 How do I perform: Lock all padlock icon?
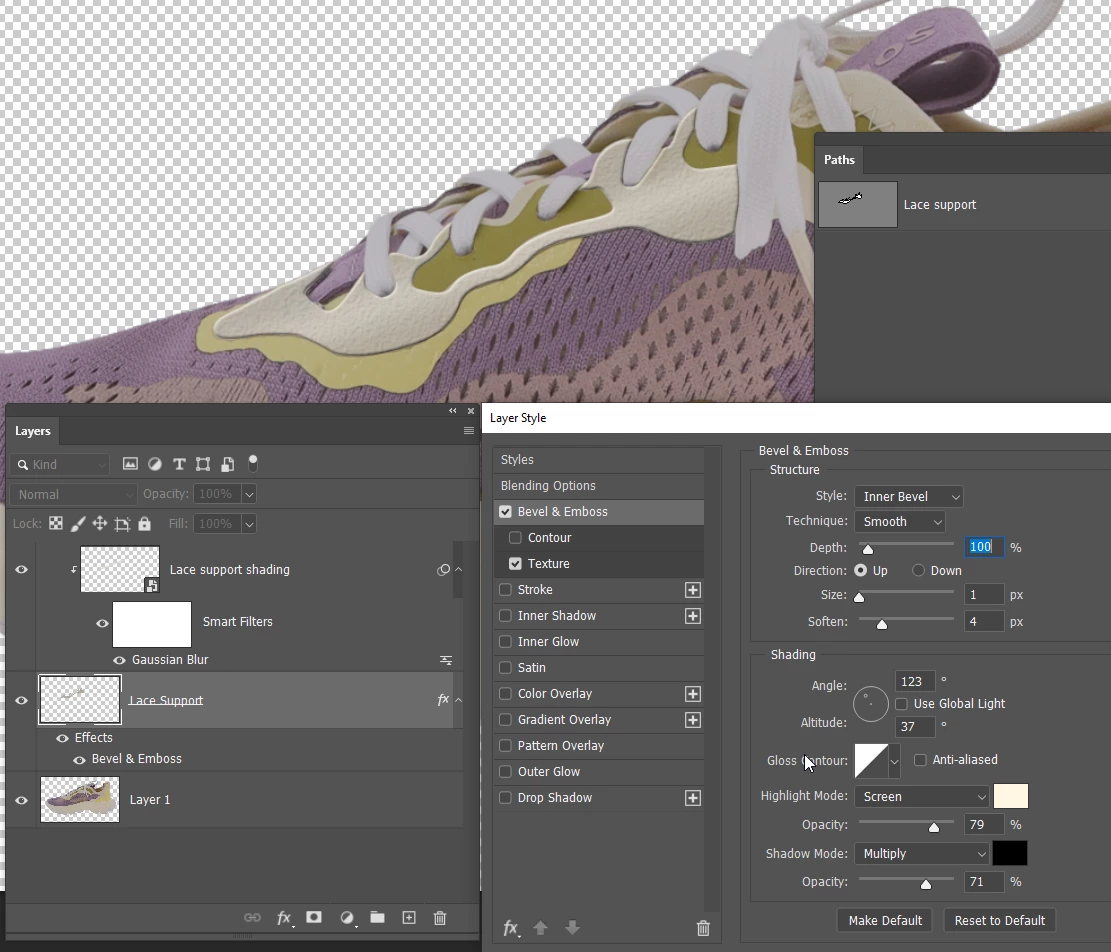click(145, 523)
